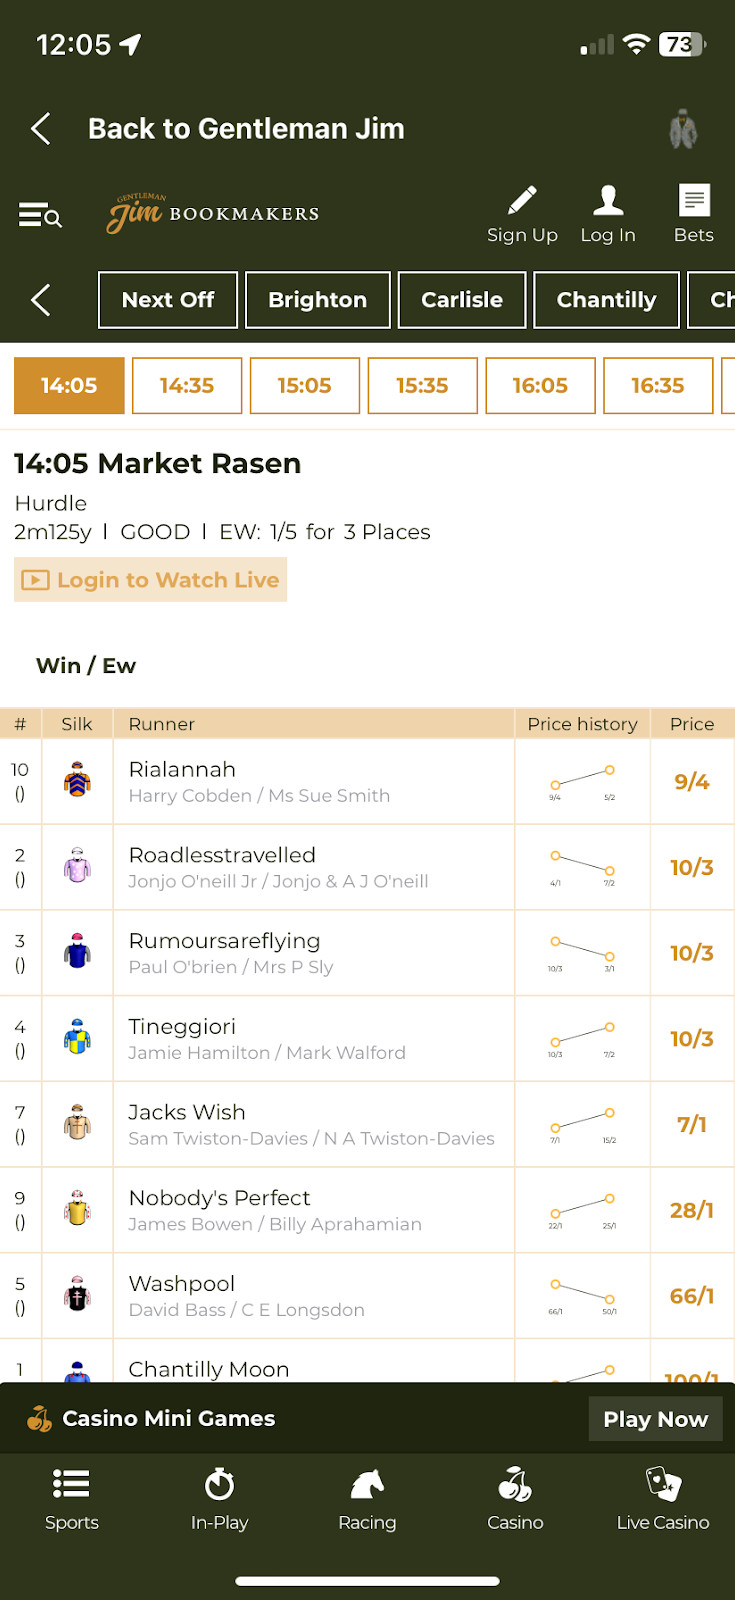Tap Washpool jockey silk thumbnail
Image resolution: width=735 pixels, height=1600 pixels.
point(77,1296)
